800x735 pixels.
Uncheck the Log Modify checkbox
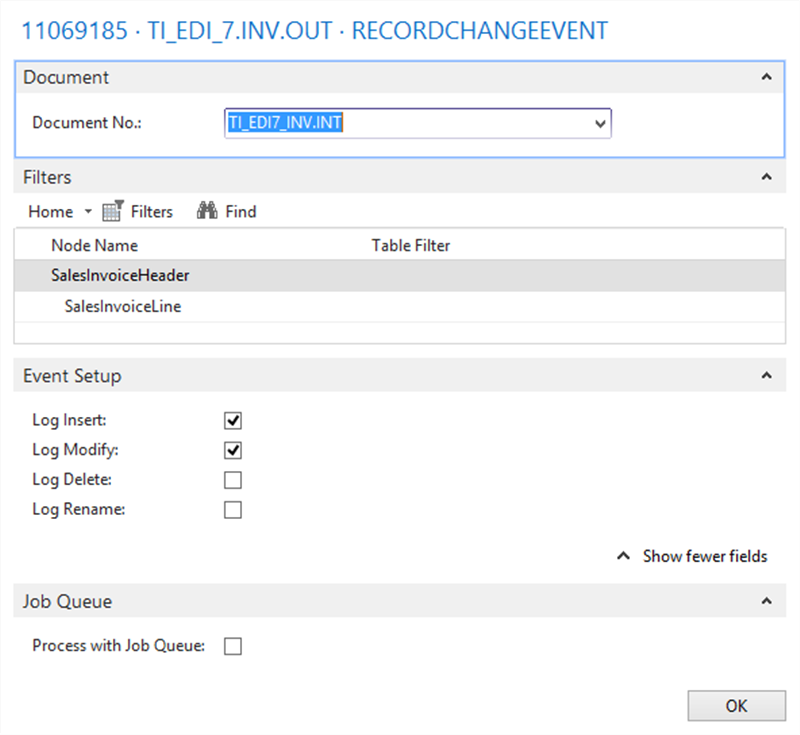(x=233, y=450)
